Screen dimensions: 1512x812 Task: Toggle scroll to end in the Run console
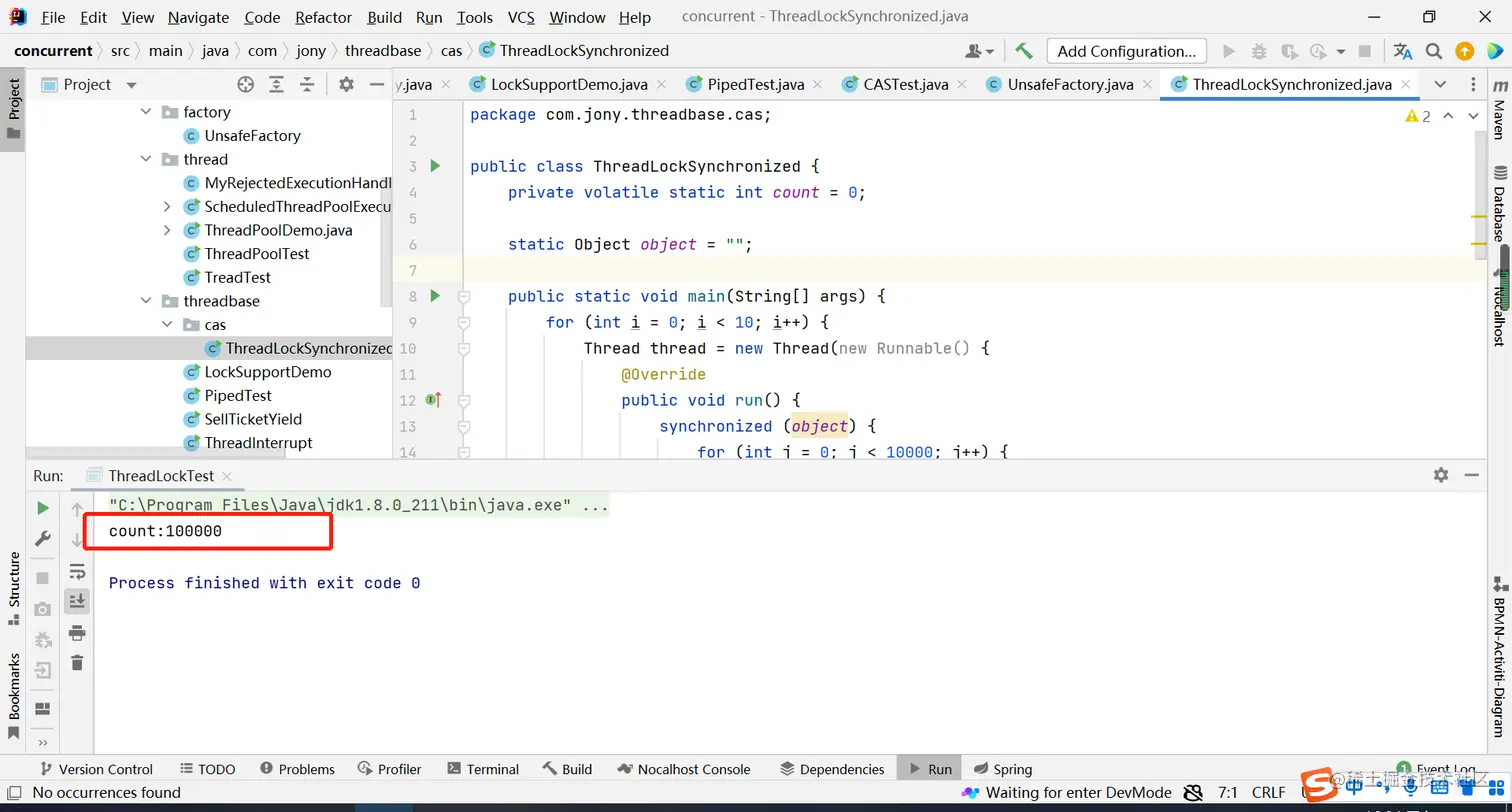77,601
